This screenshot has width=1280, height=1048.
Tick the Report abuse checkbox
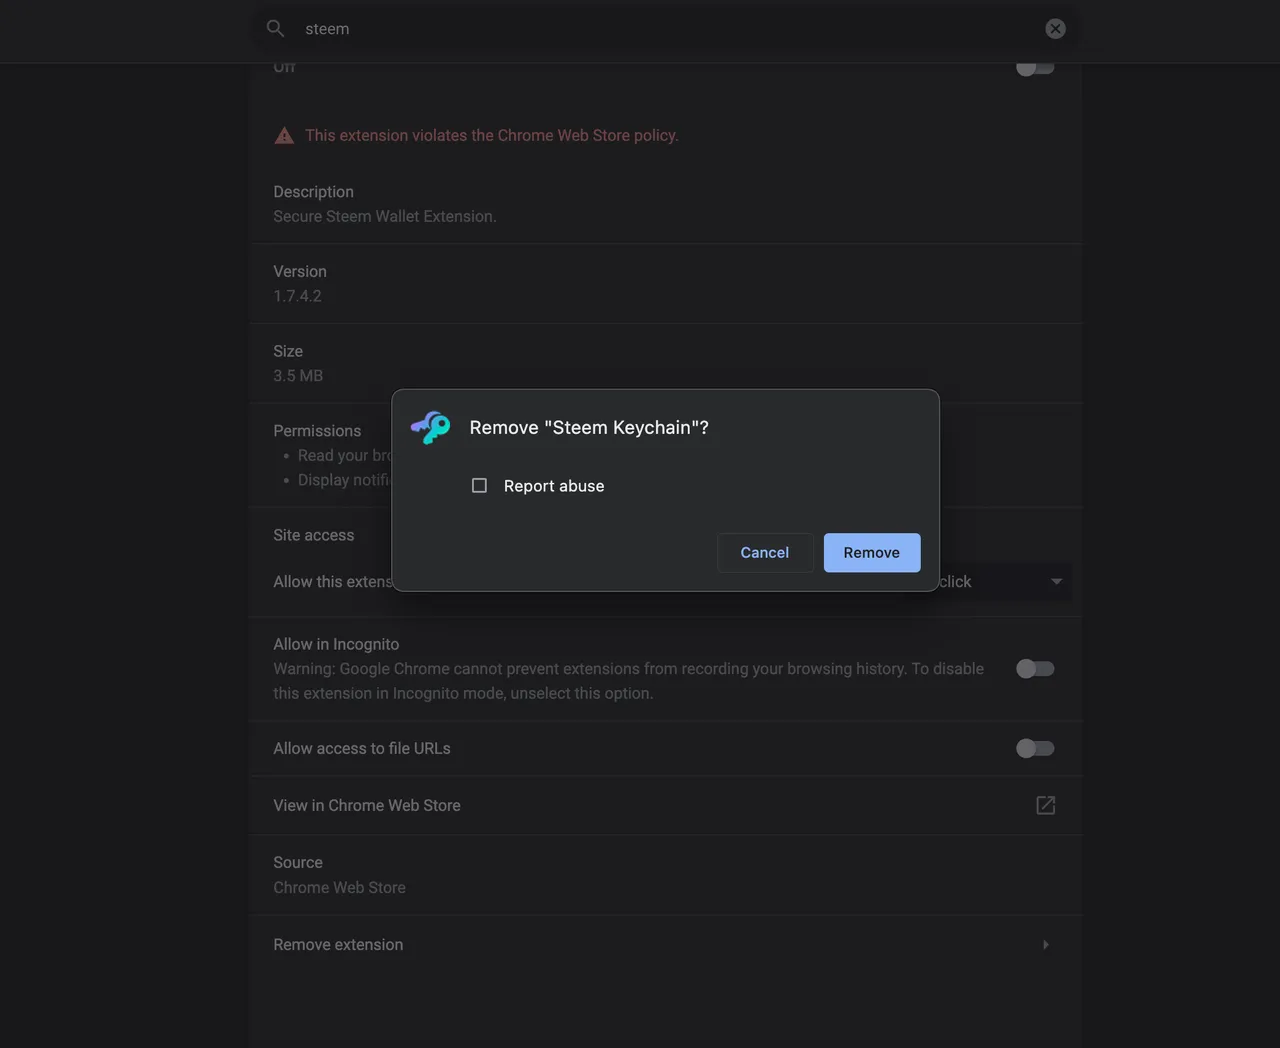point(479,485)
